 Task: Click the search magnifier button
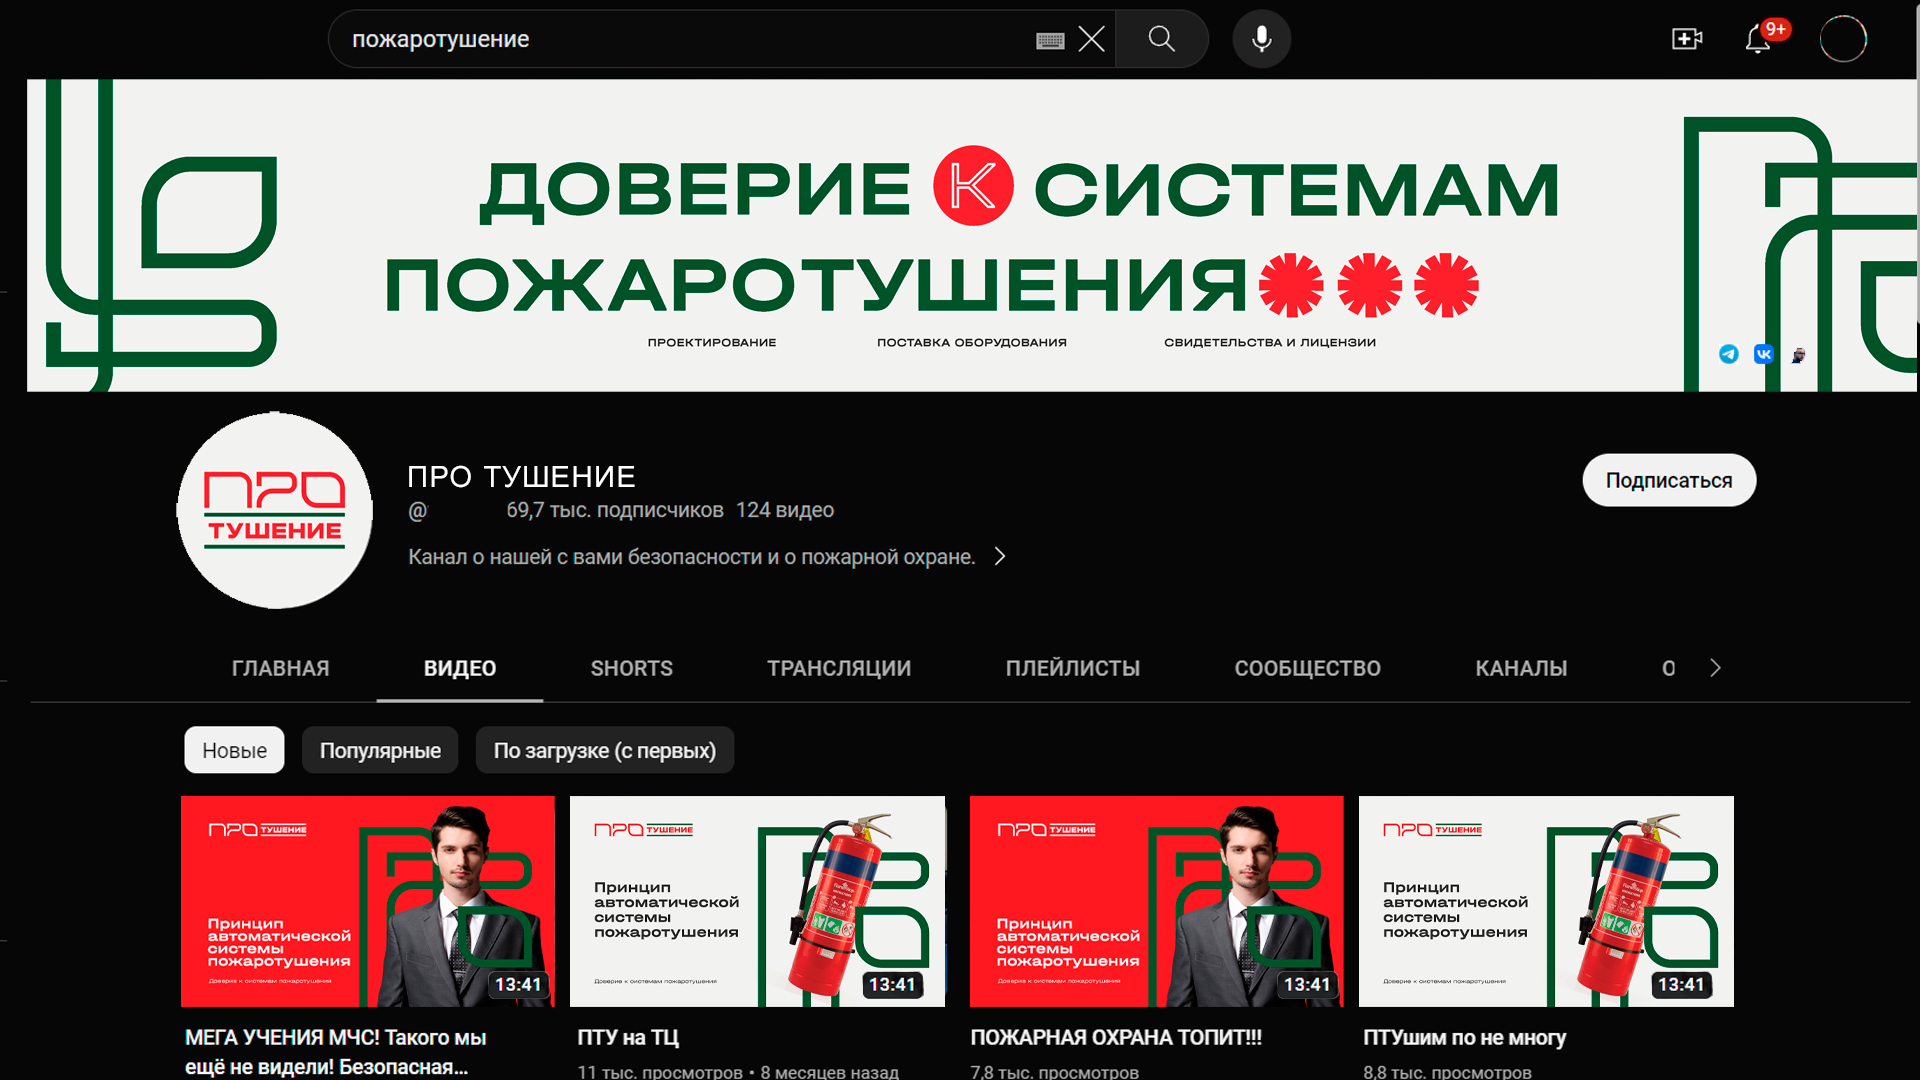click(1161, 39)
